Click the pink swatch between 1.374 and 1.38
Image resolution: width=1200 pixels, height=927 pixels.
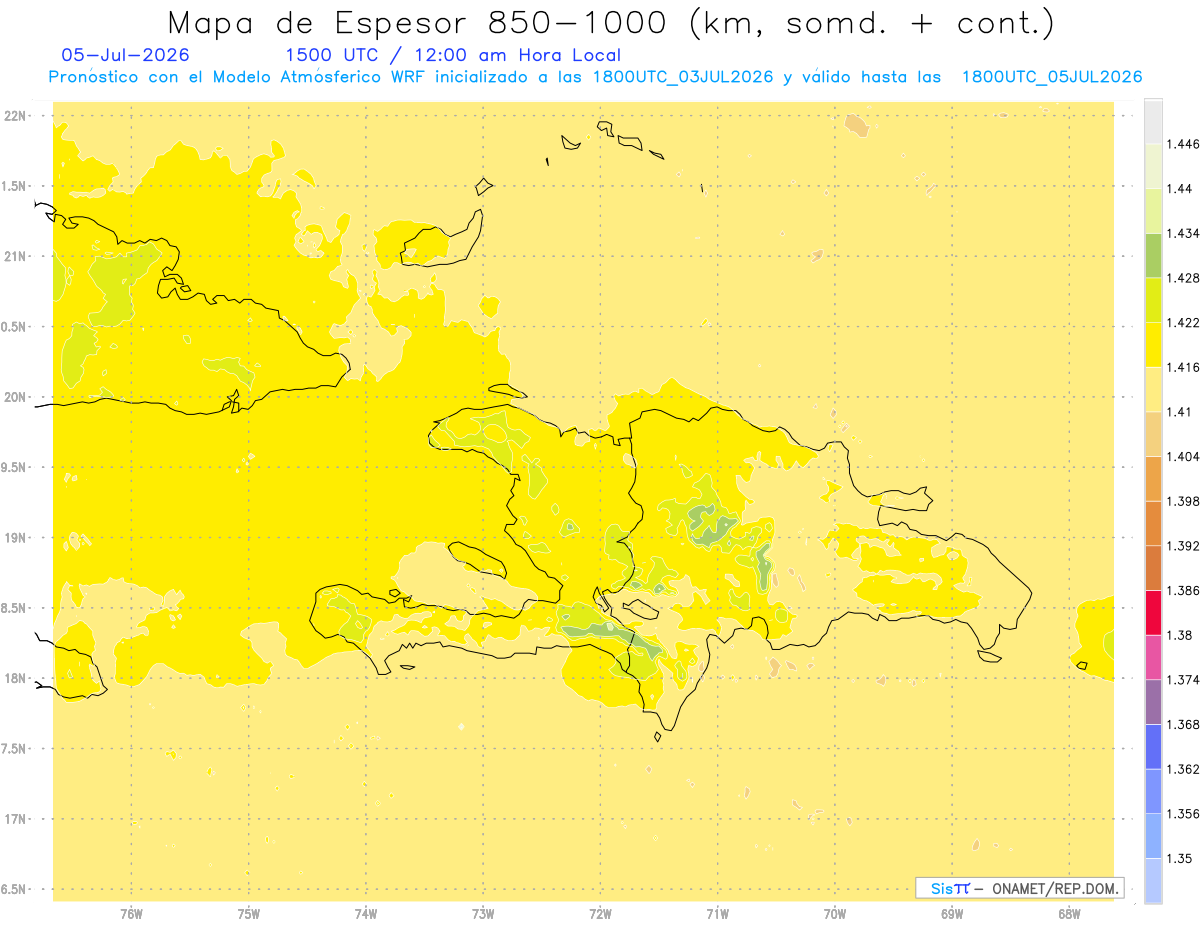tap(1153, 657)
